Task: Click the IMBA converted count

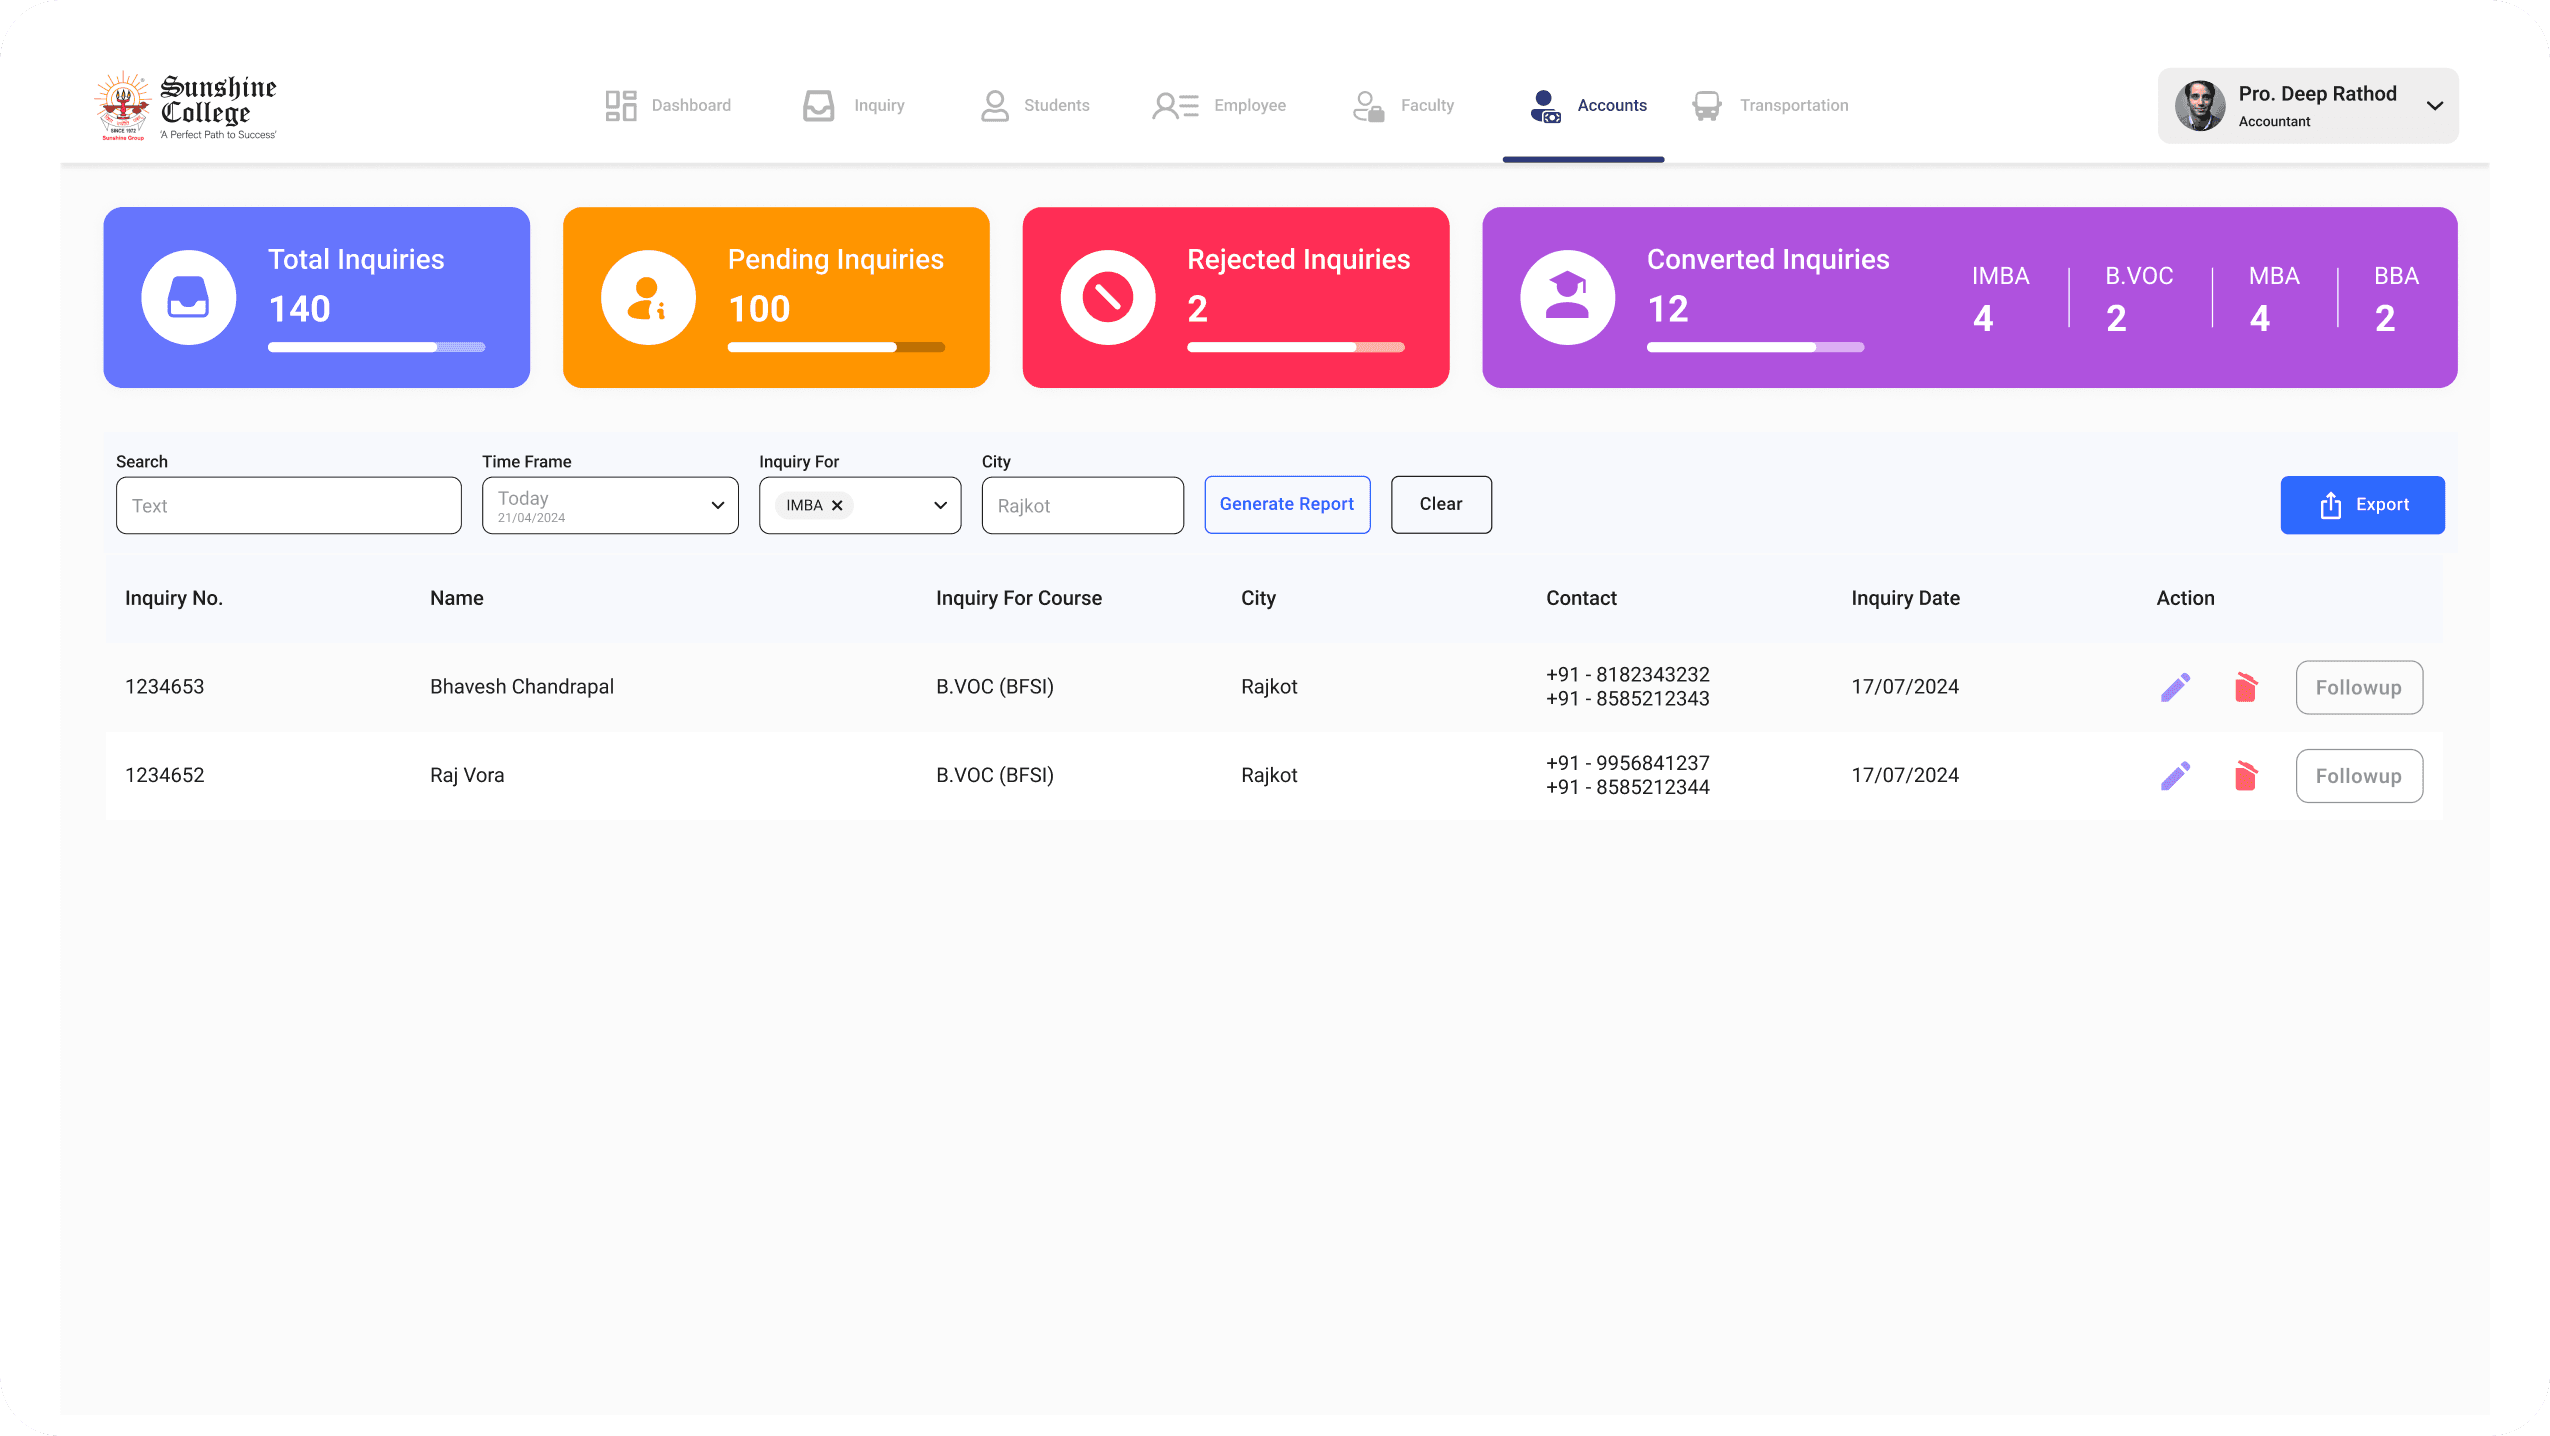Action: pos(1983,319)
